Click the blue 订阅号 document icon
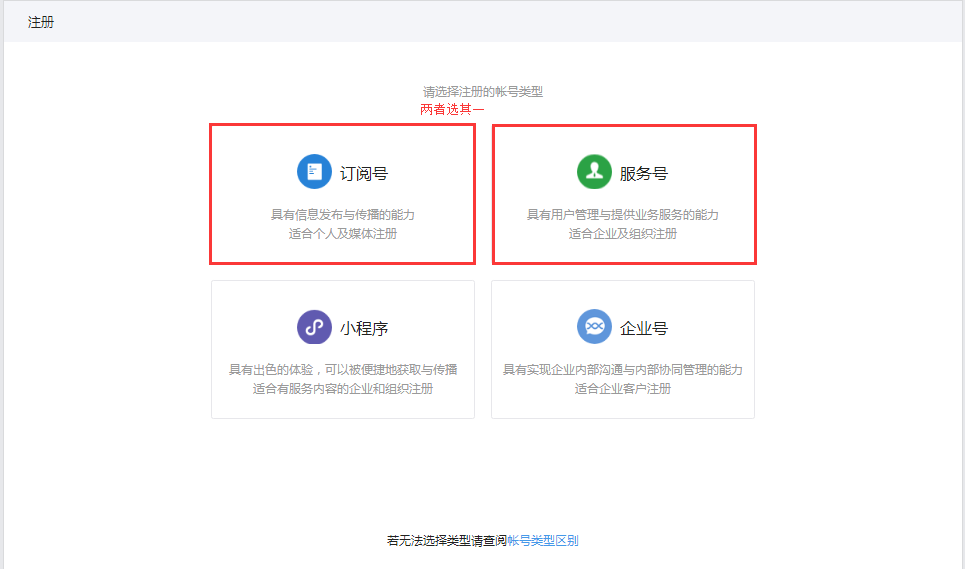Screen dimensions: 965x569 314,172
